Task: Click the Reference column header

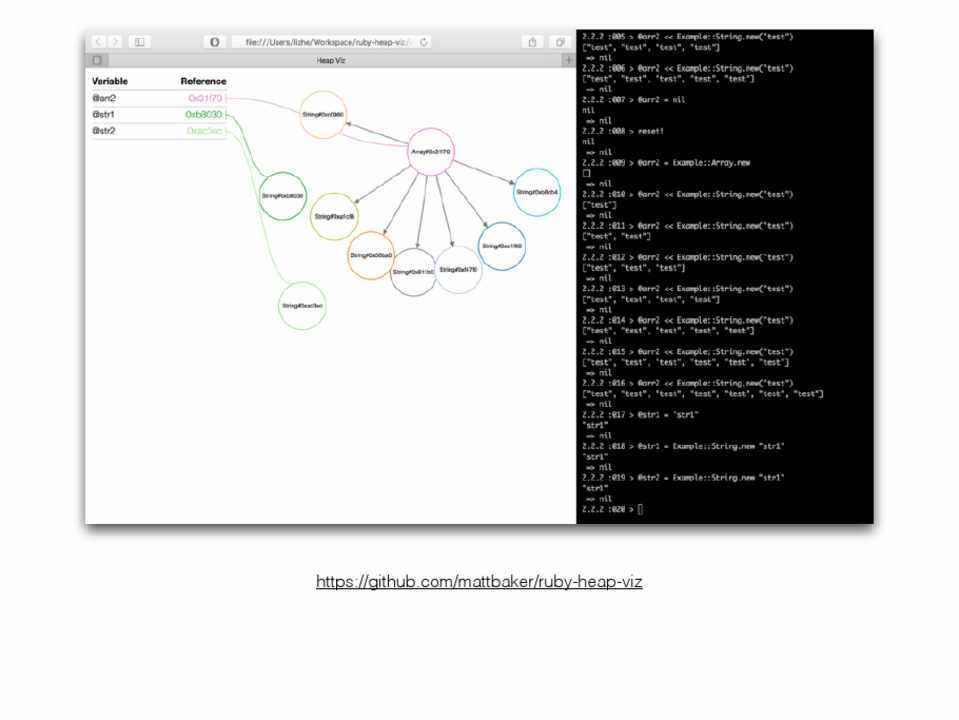Action: 203,81
